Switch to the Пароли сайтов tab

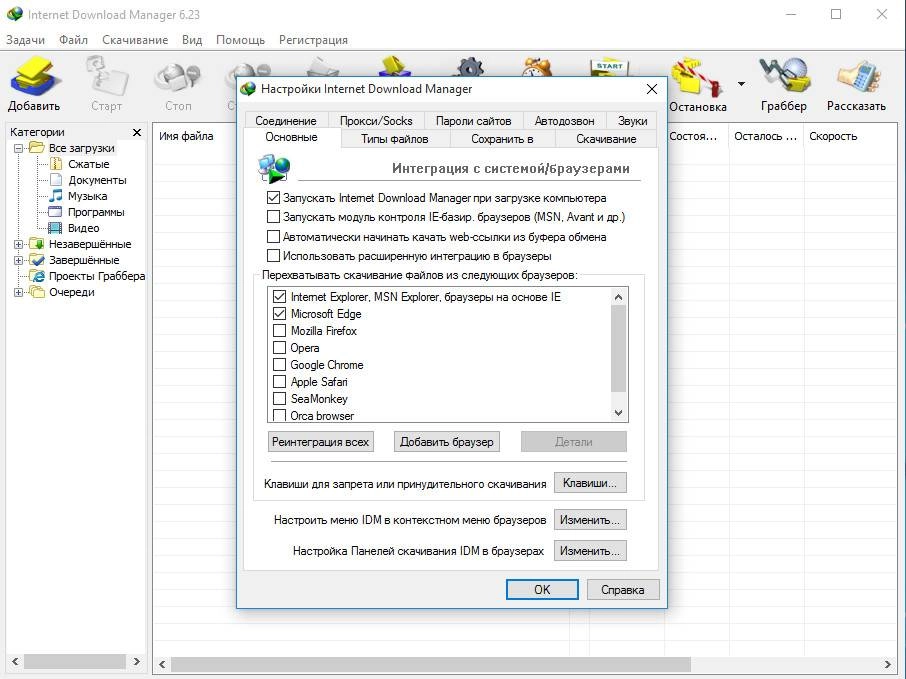(x=473, y=121)
